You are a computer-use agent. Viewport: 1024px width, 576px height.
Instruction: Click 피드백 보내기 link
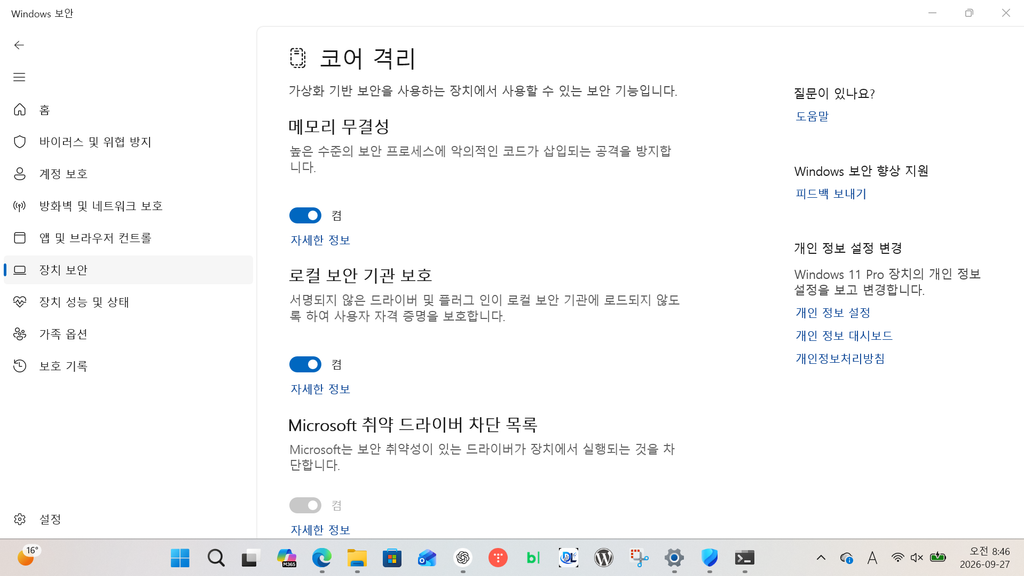[x=831, y=194]
